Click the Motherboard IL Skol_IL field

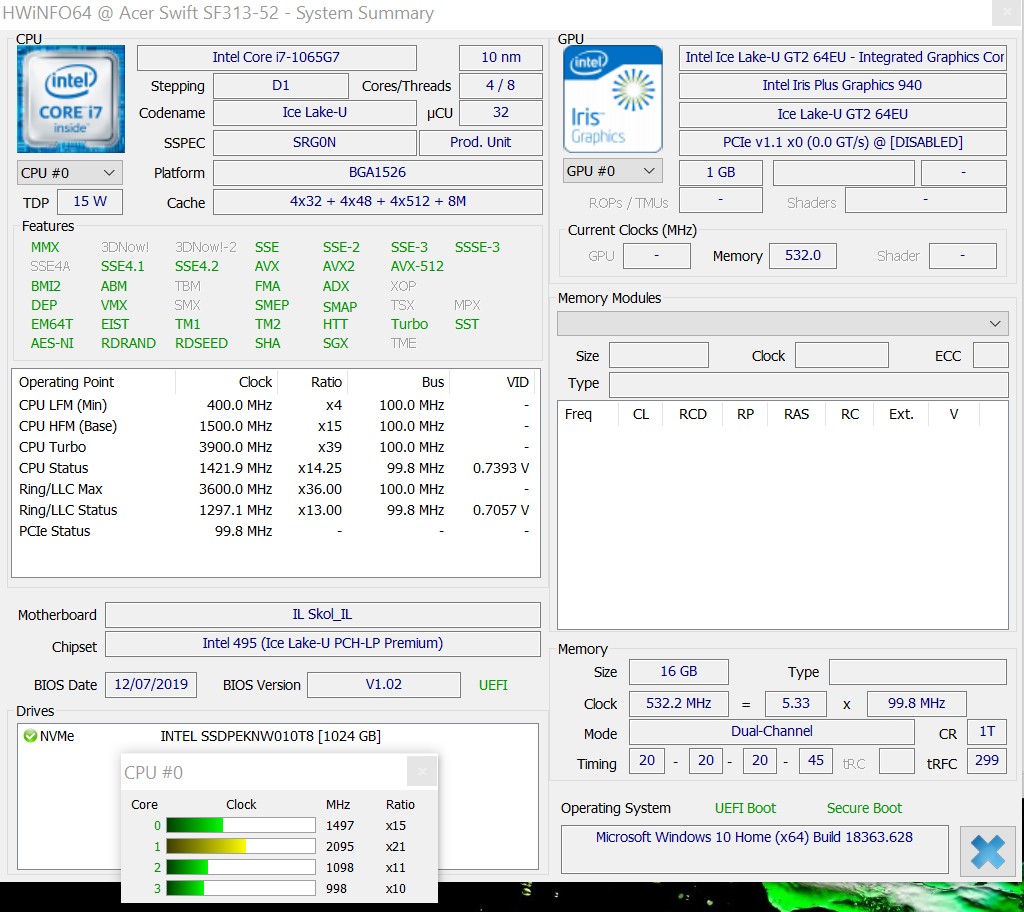tap(323, 615)
